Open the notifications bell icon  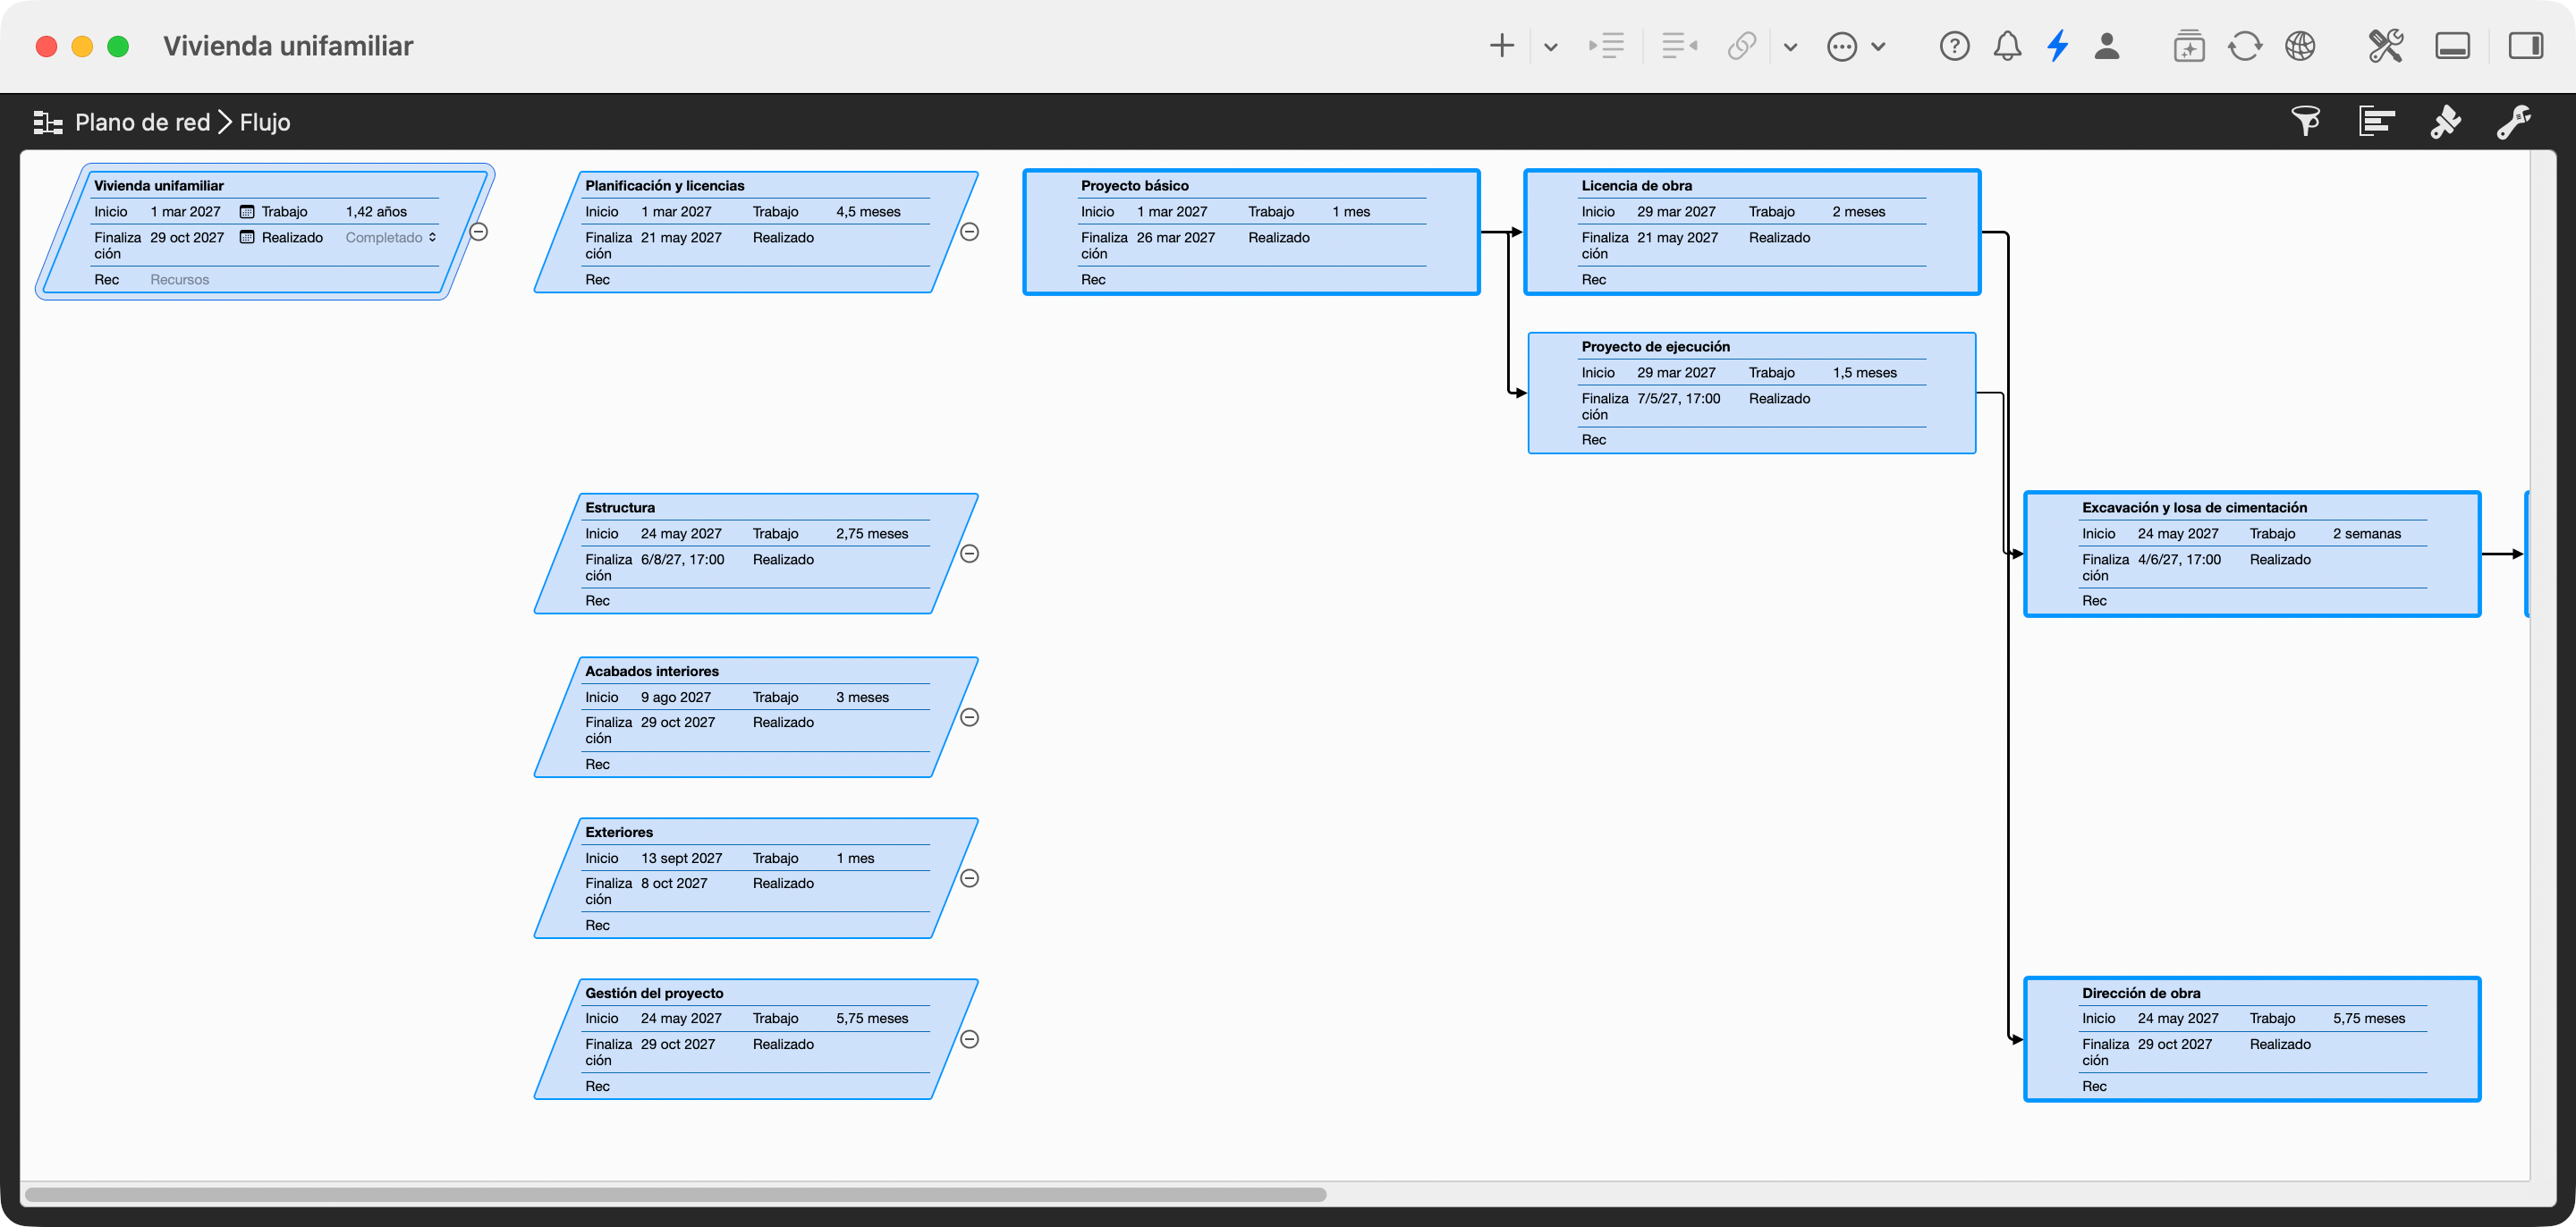pyautogui.click(x=2007, y=46)
